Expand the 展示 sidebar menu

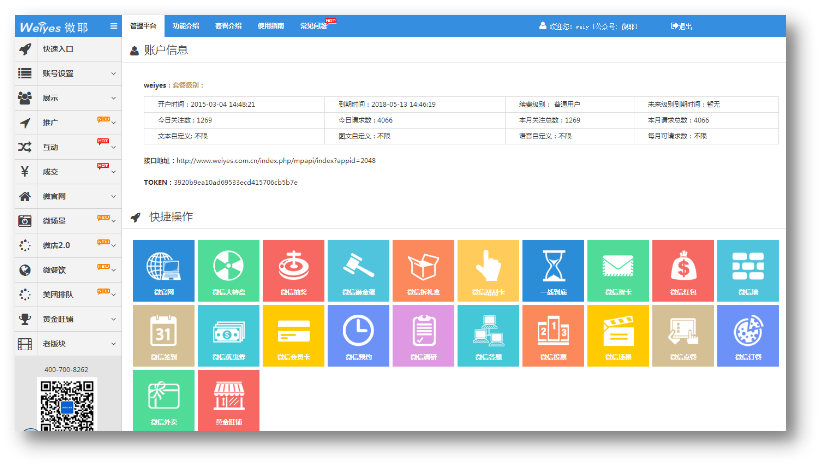[68, 98]
